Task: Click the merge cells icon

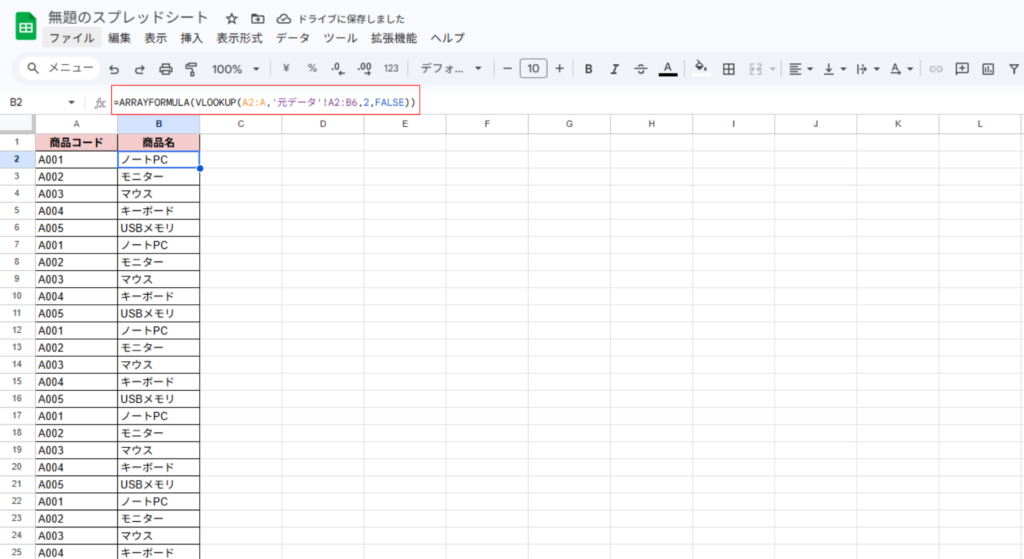Action: [x=756, y=69]
